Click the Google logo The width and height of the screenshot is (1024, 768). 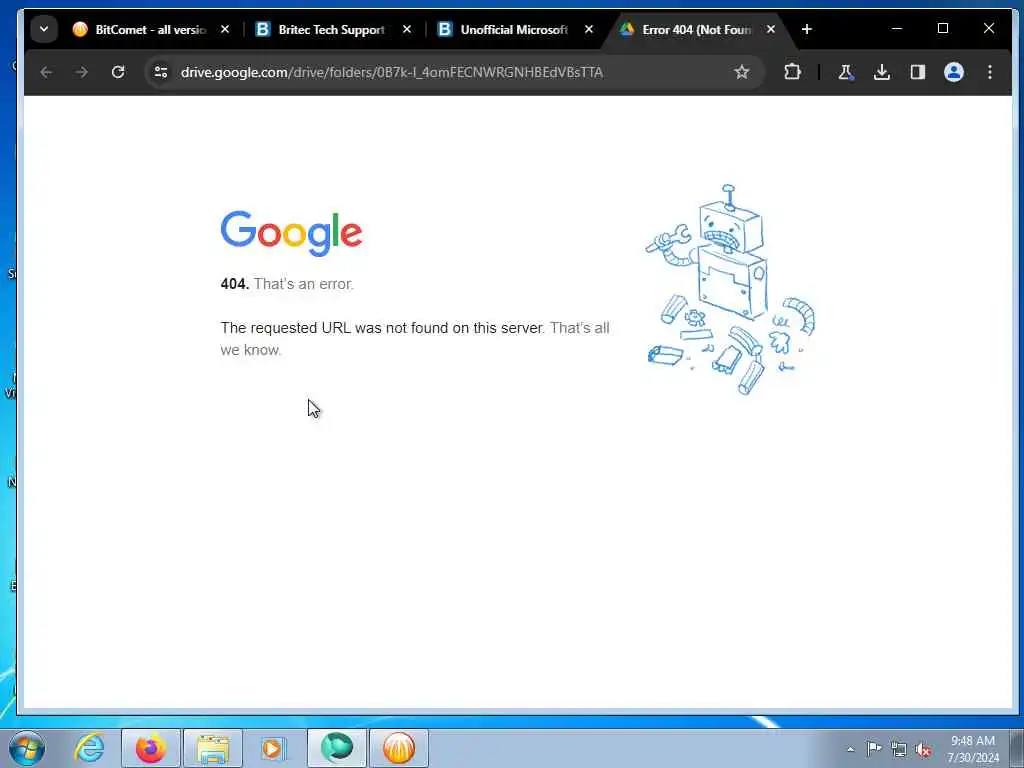click(x=291, y=233)
